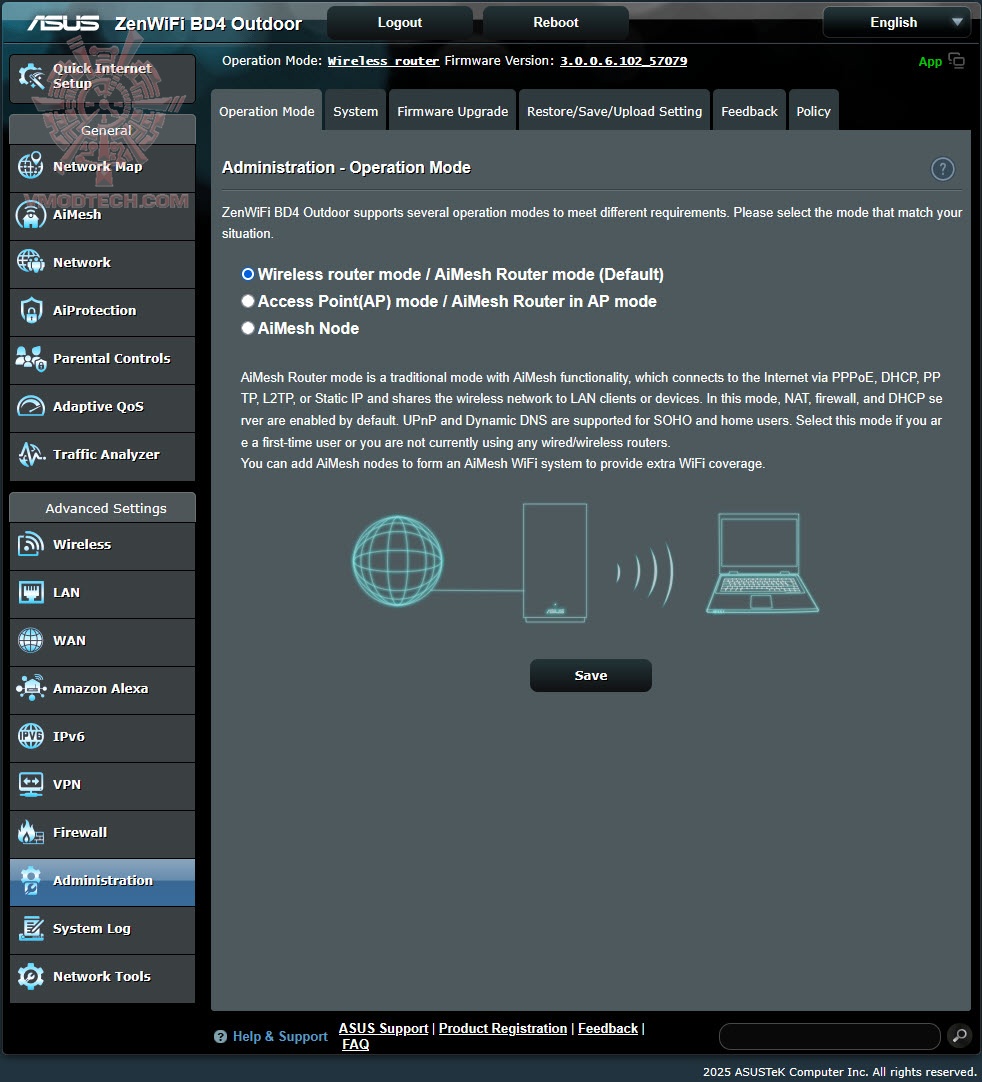Click the Help & Support question icon

(x=220, y=1036)
